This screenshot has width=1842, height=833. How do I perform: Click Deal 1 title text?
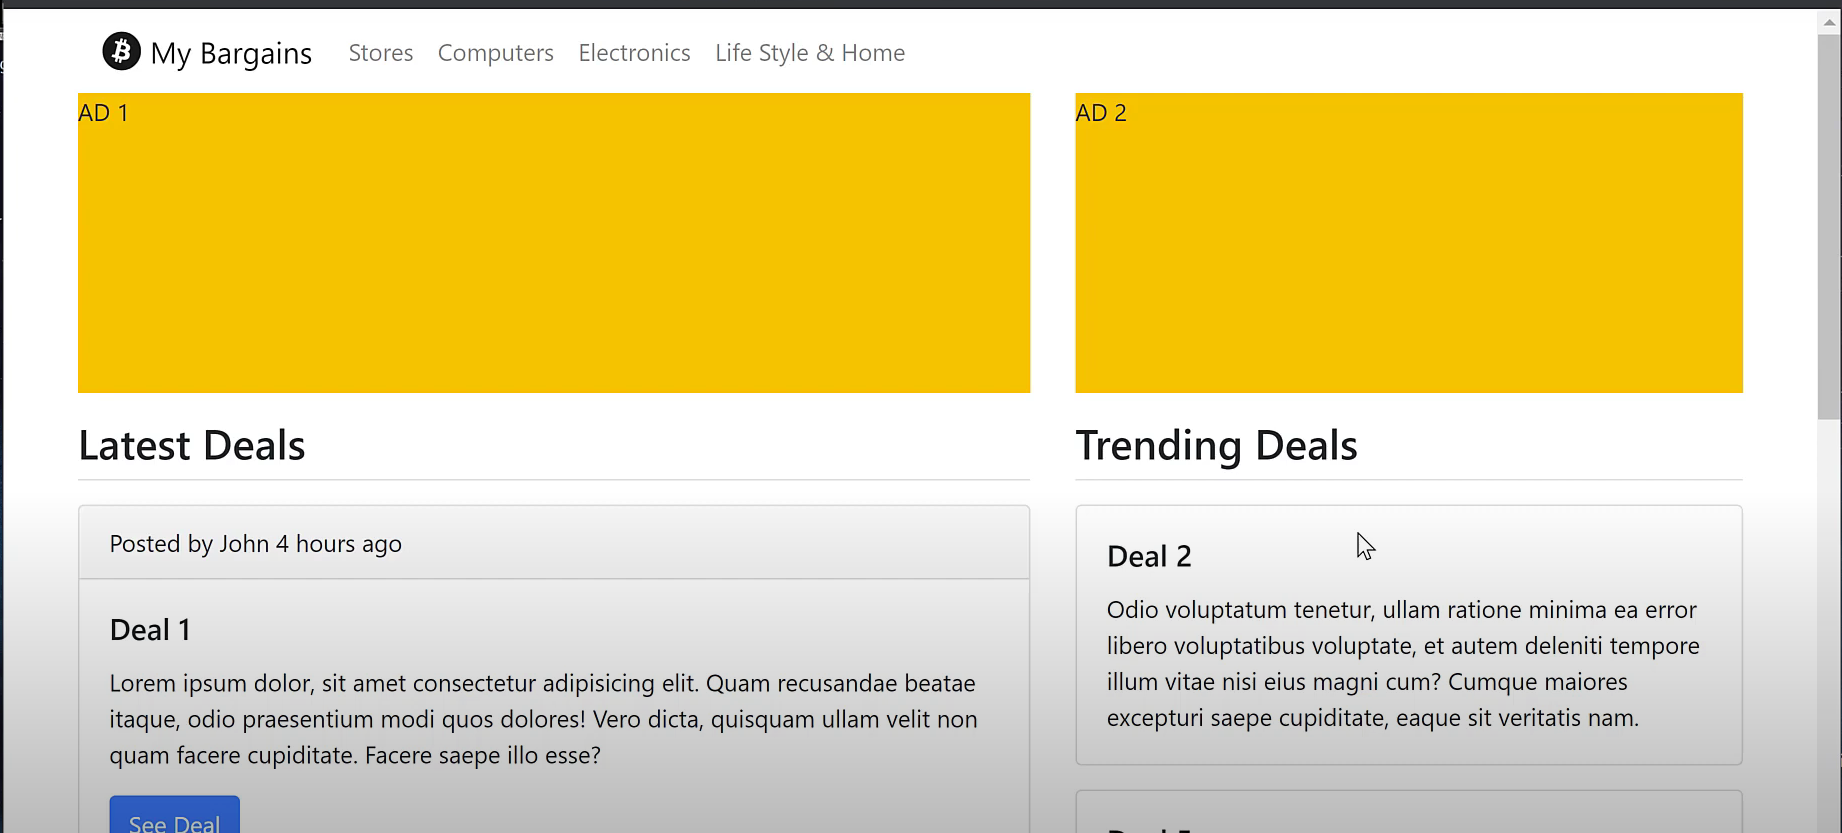click(150, 629)
